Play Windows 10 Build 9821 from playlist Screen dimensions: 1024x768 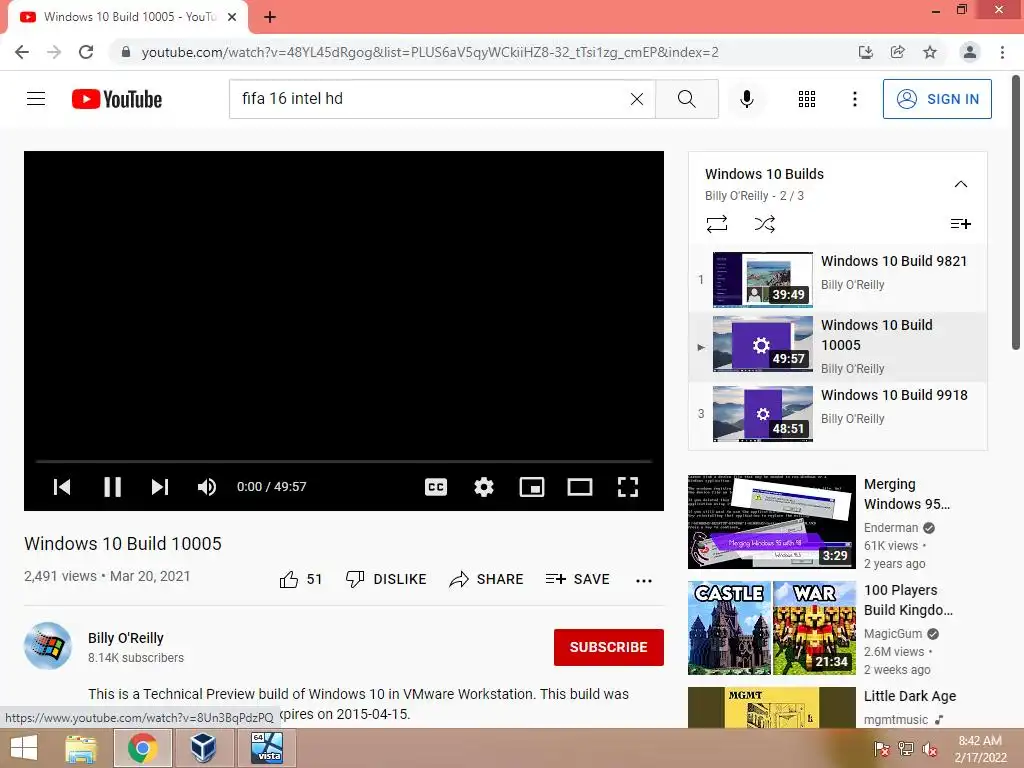[x=838, y=280]
